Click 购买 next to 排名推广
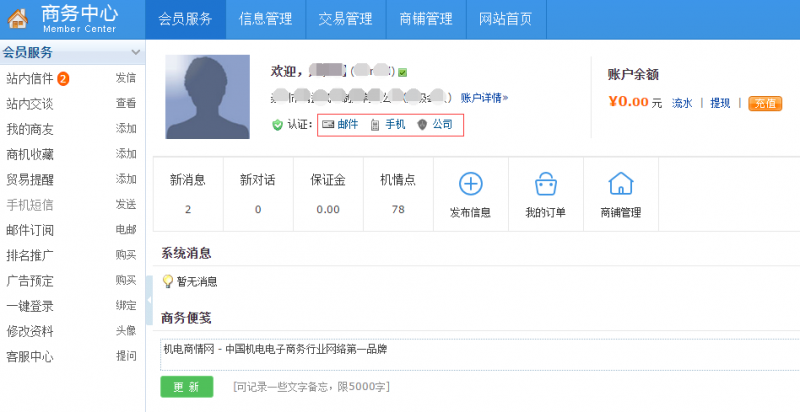The height and width of the screenshot is (412, 800). click(x=126, y=255)
